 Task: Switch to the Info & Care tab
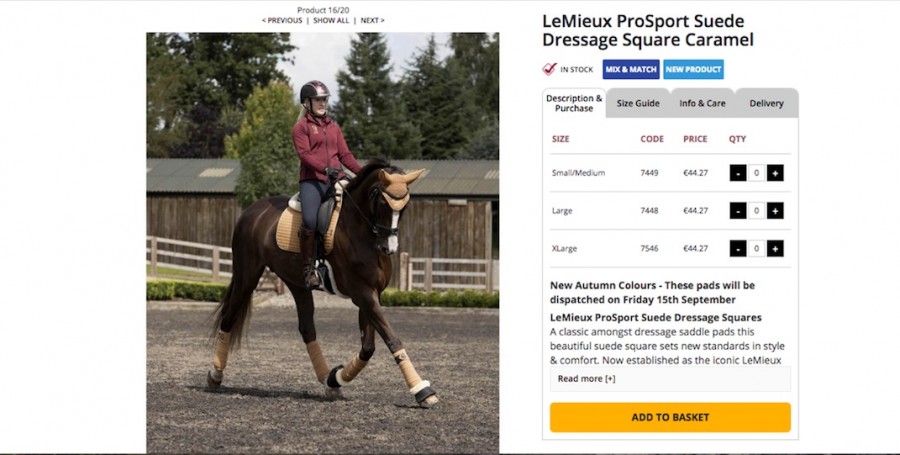click(702, 103)
